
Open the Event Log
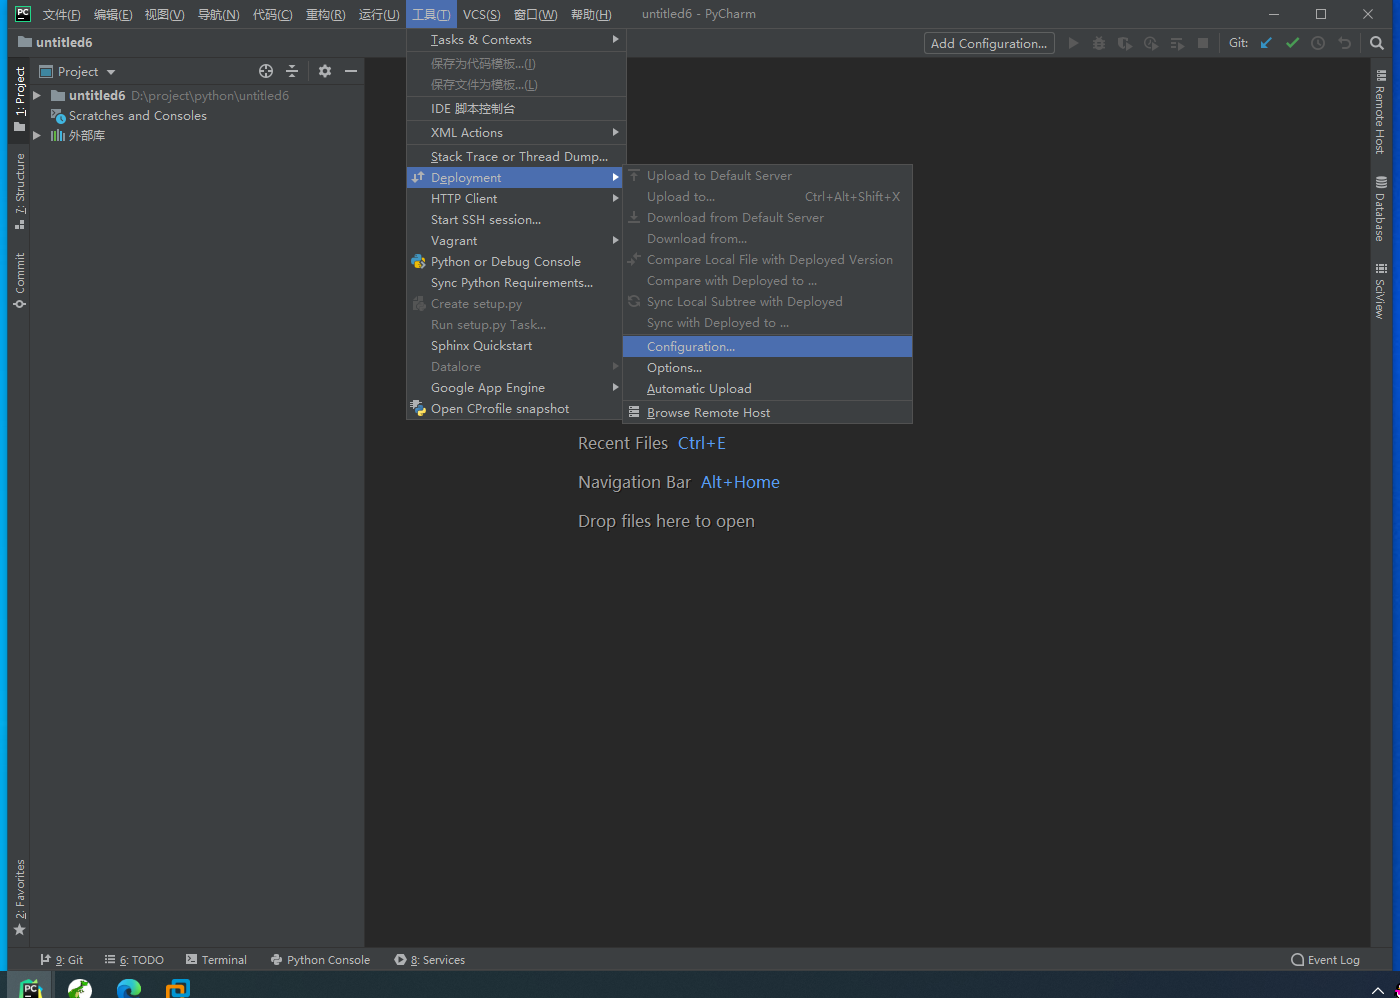1325,959
